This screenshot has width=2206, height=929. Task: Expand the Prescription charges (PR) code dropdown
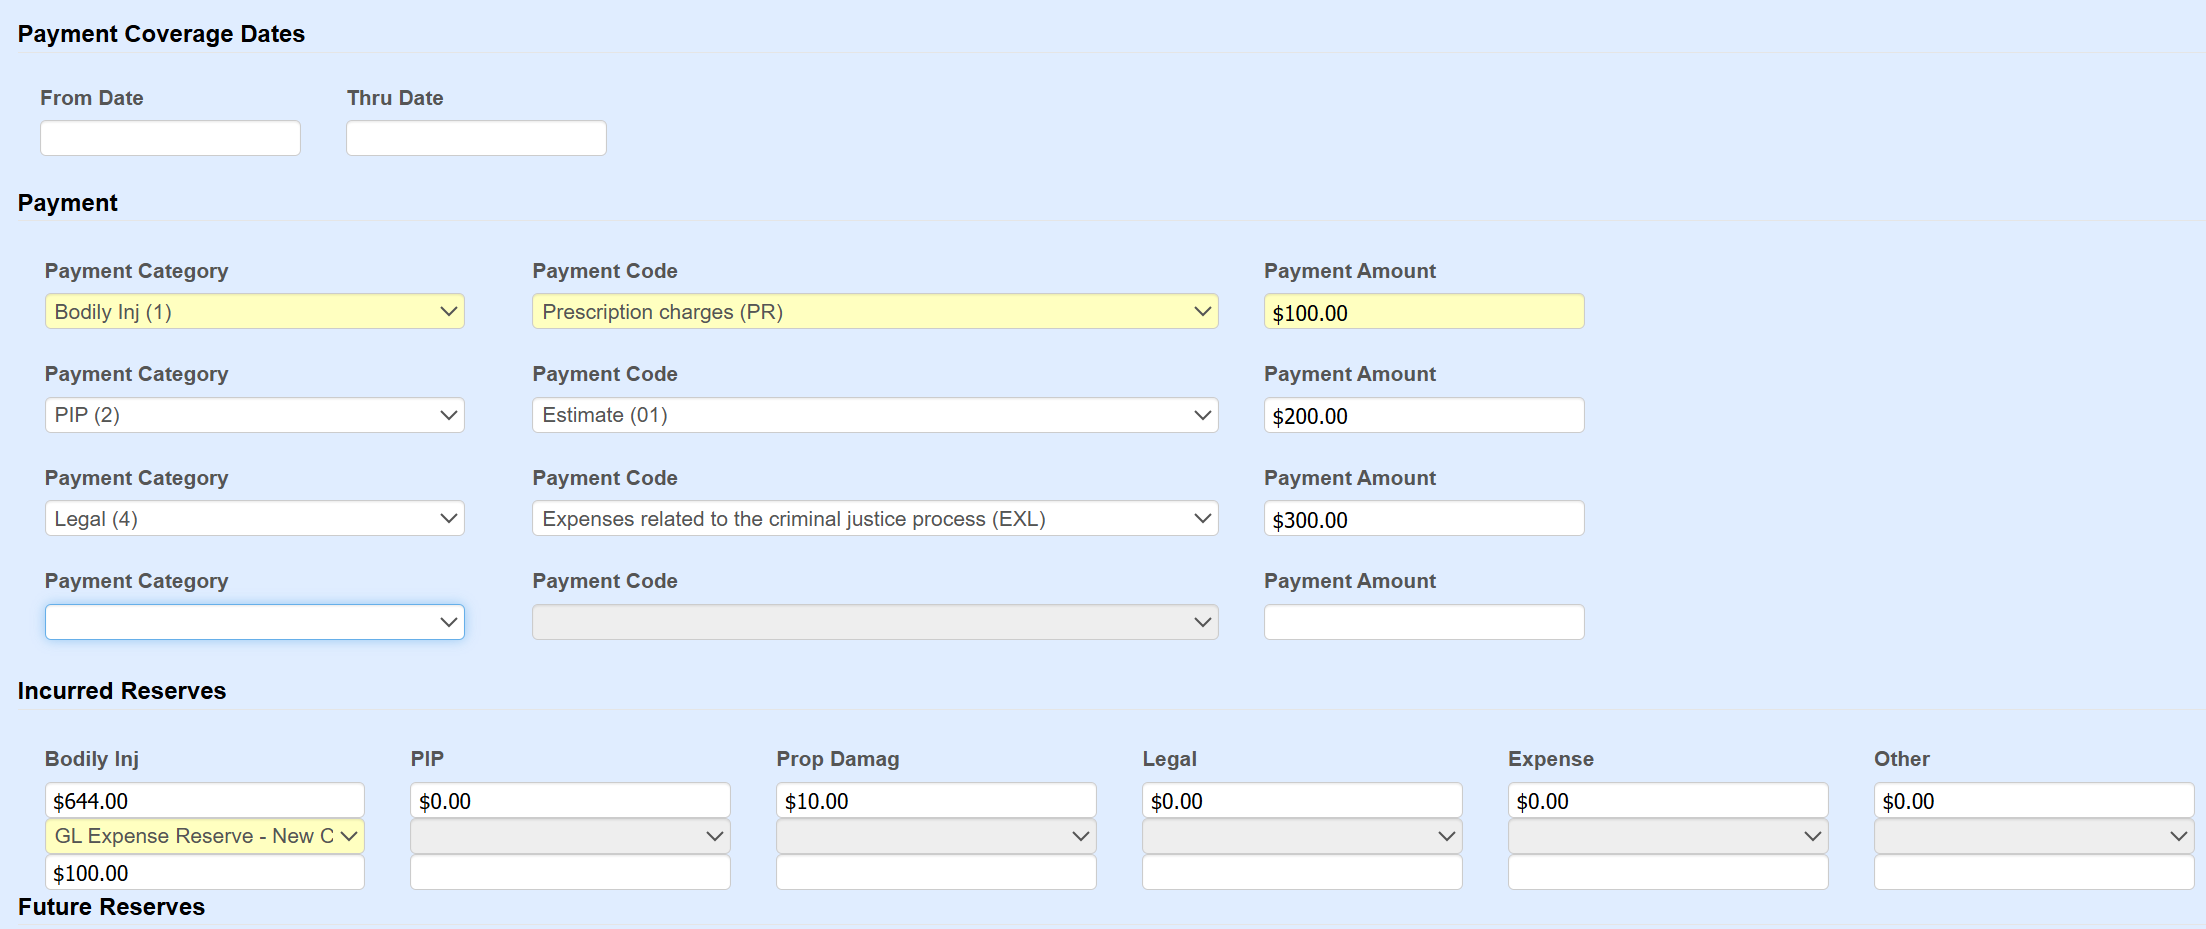point(874,312)
